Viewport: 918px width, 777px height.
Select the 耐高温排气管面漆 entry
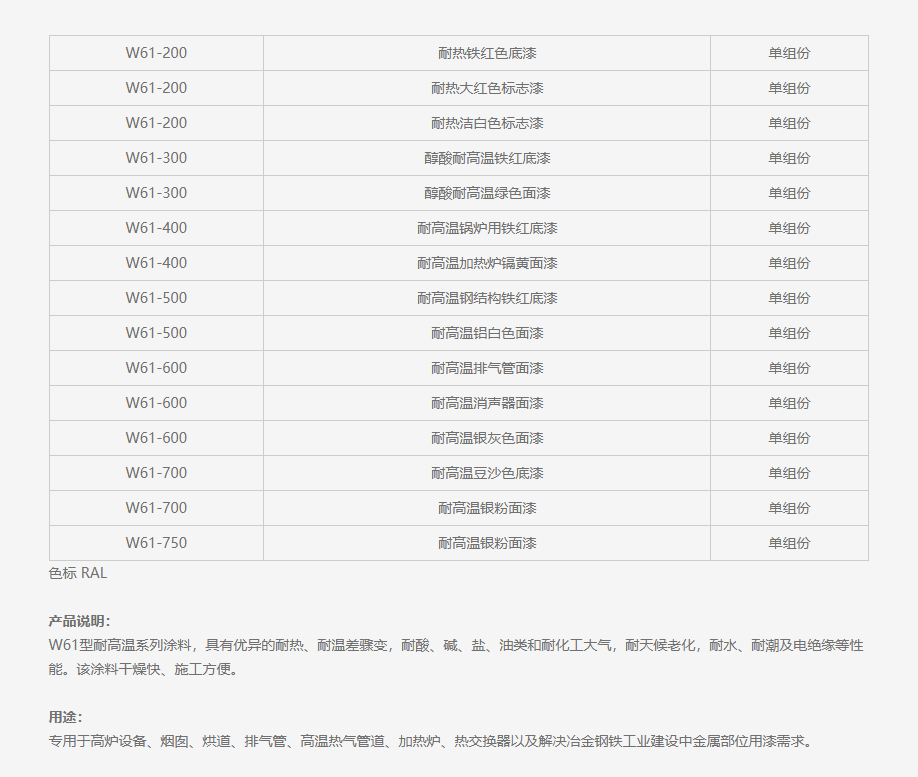tap(485, 367)
